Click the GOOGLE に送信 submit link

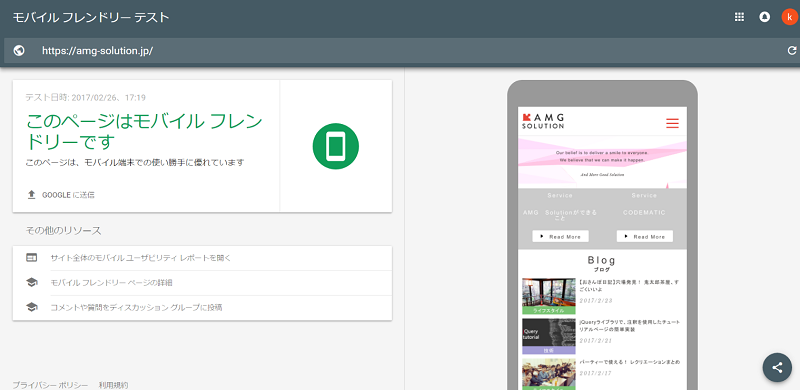pyautogui.click(x=68, y=195)
